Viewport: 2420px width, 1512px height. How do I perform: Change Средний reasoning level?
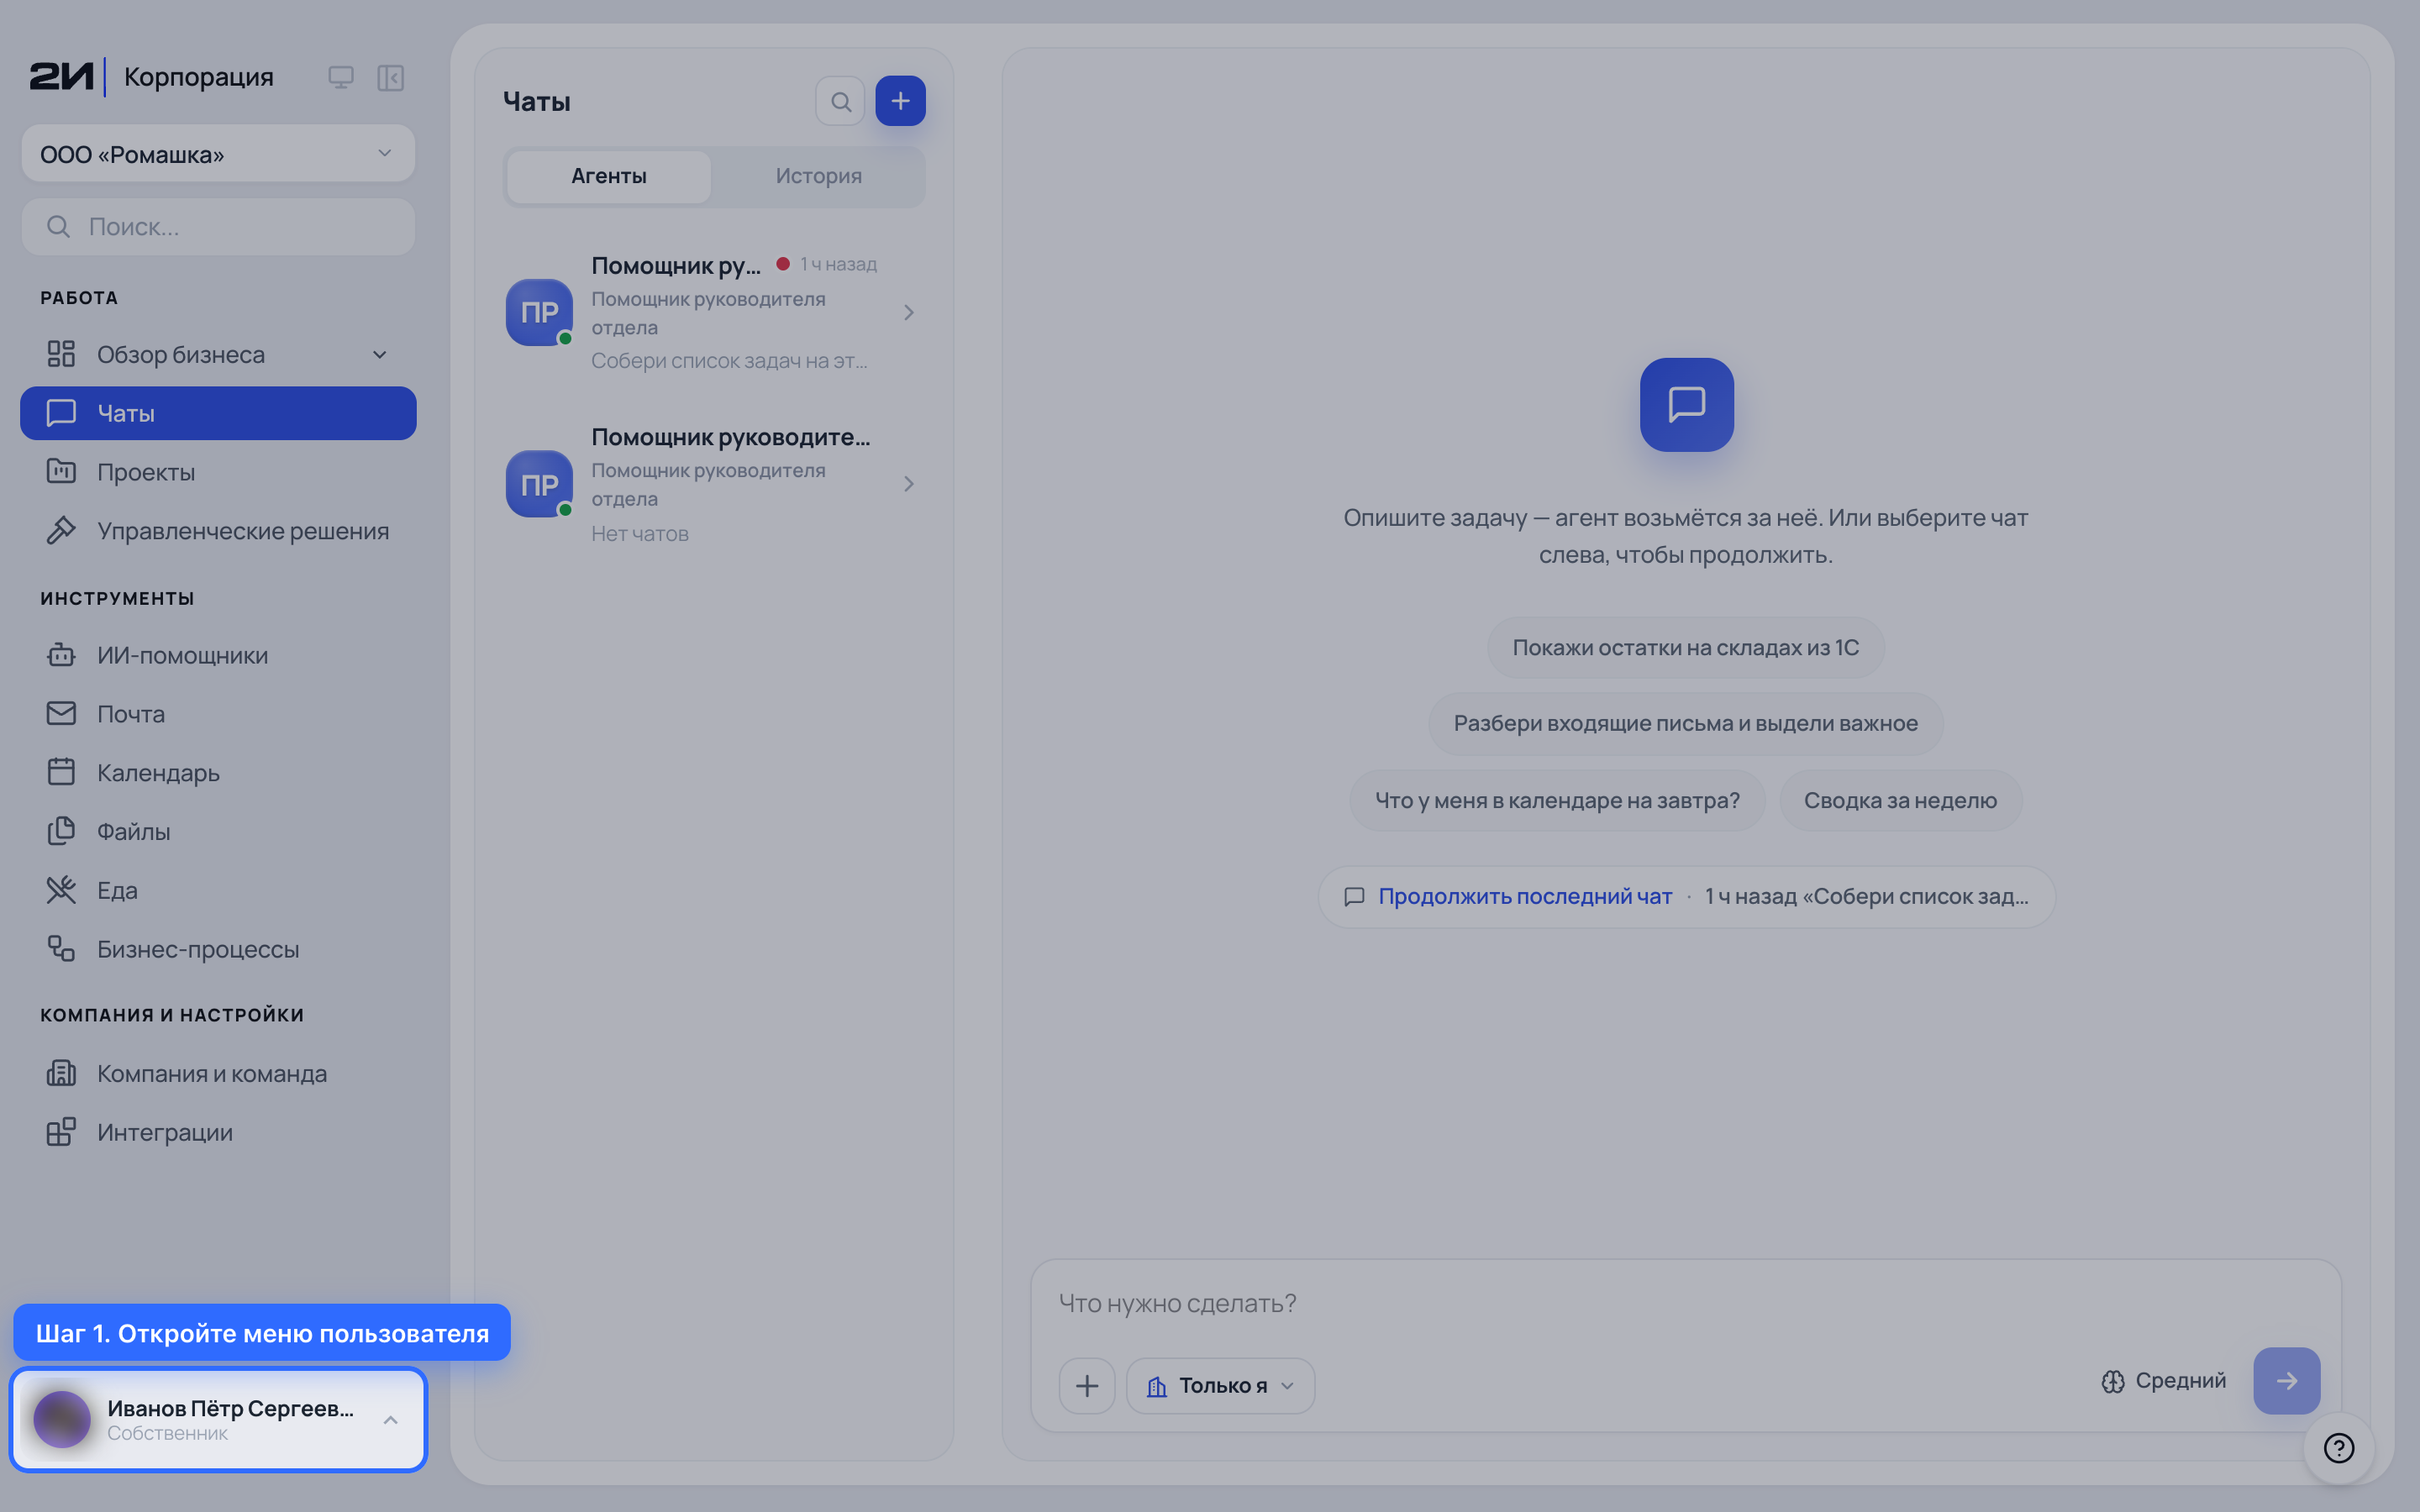2164,1380
